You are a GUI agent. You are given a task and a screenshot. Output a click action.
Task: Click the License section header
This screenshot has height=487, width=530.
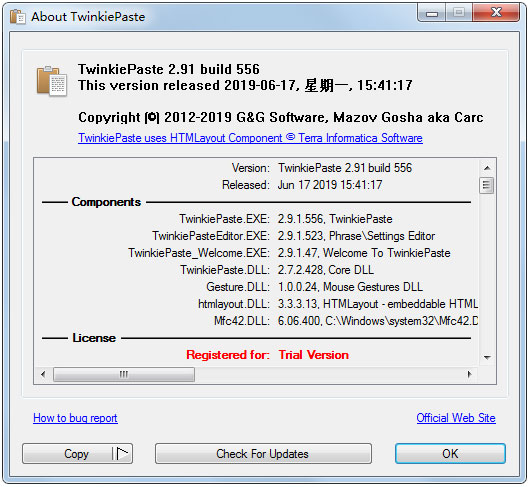pos(94,338)
